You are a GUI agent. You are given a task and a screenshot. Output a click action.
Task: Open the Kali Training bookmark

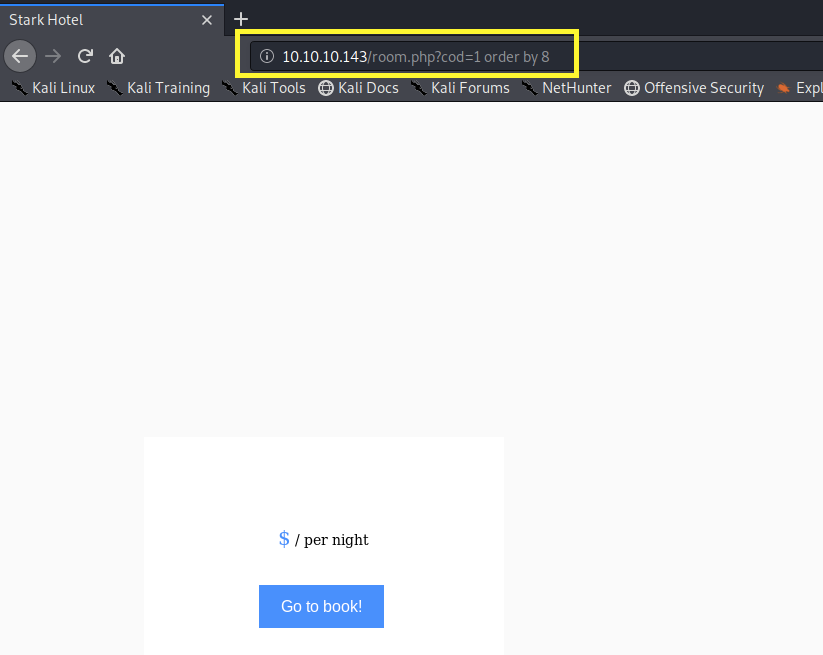(x=158, y=88)
